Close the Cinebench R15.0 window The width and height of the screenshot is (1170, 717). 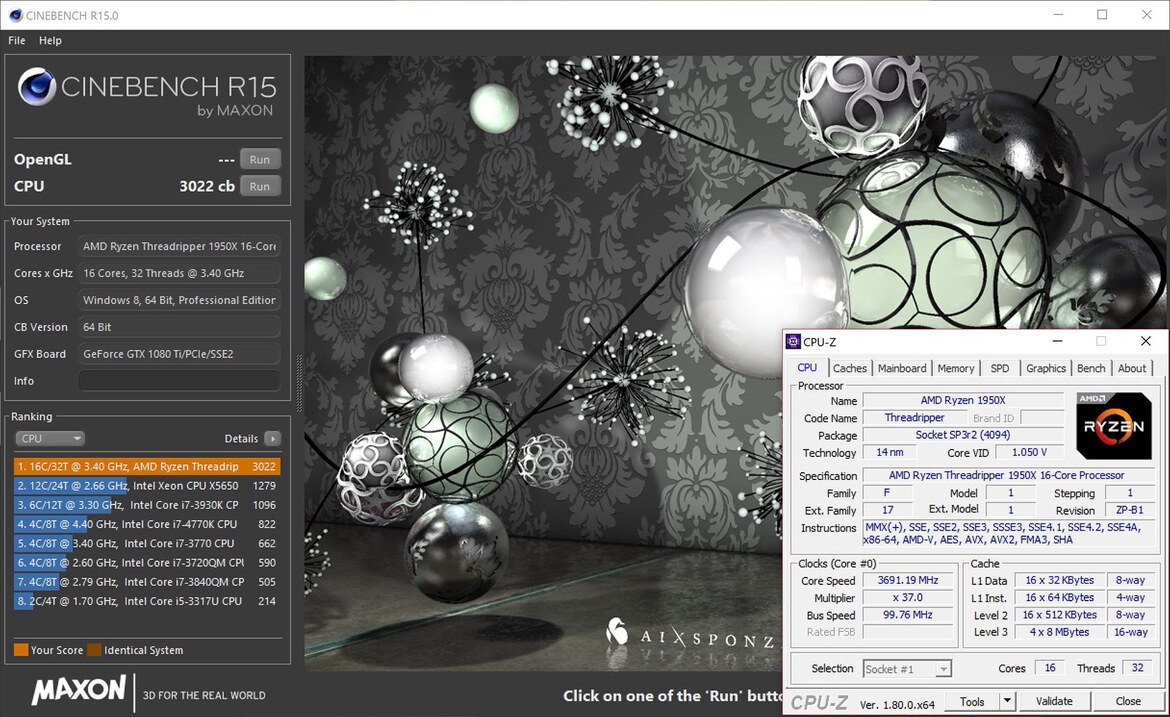click(1147, 15)
